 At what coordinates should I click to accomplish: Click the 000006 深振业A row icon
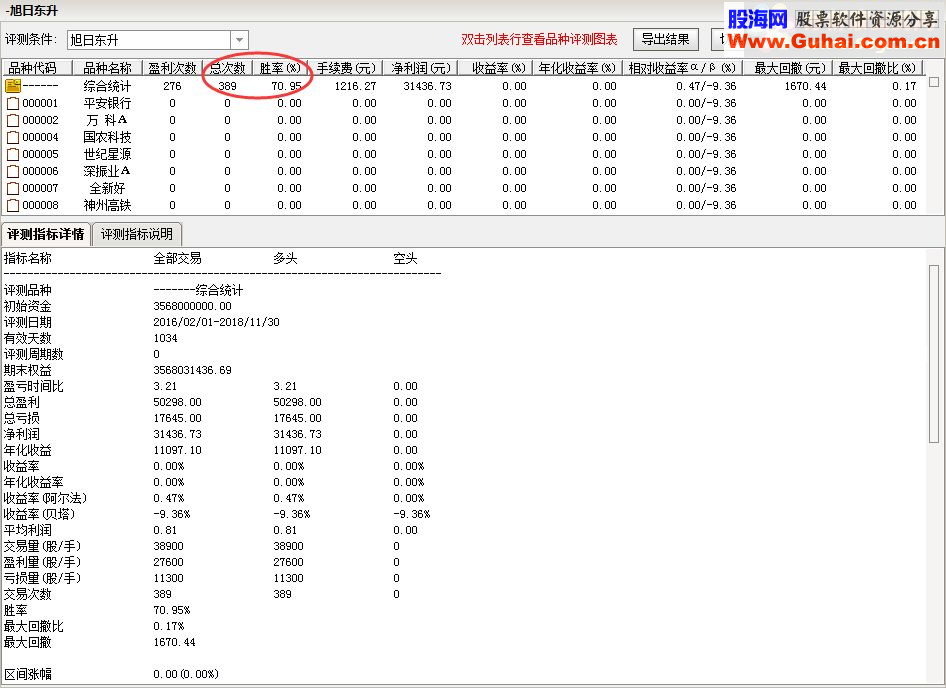[13, 171]
